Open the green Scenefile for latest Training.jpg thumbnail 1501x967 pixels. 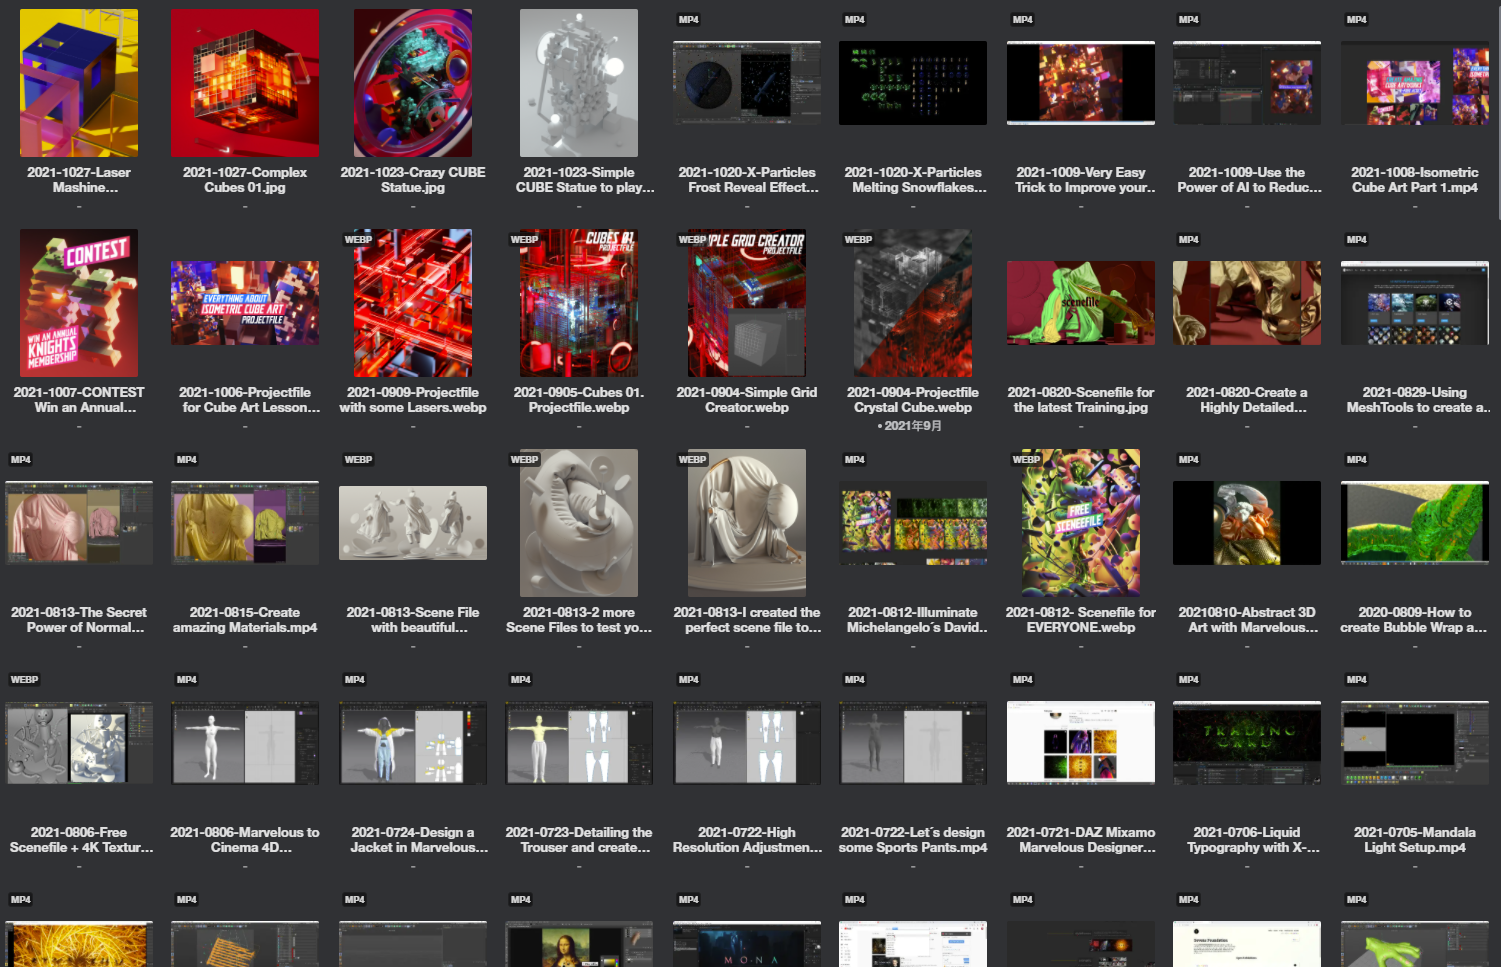pos(1081,303)
